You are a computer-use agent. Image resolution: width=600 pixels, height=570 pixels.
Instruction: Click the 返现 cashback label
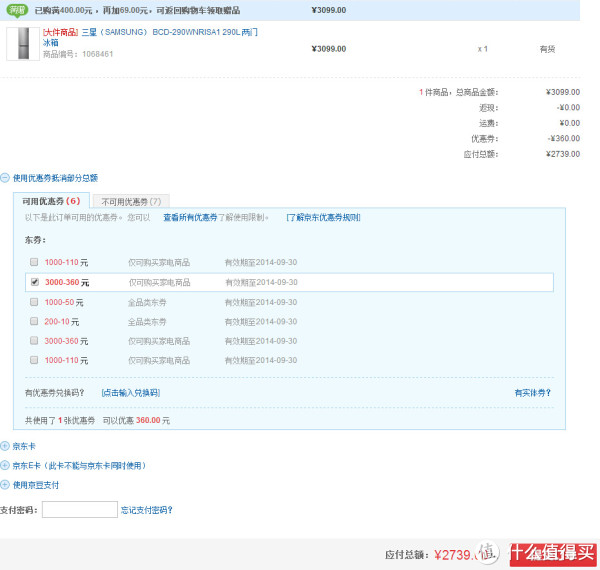pos(489,108)
